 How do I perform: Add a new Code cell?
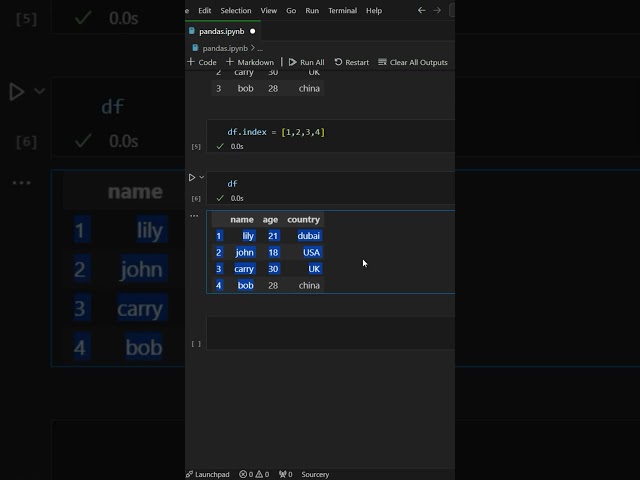202,62
